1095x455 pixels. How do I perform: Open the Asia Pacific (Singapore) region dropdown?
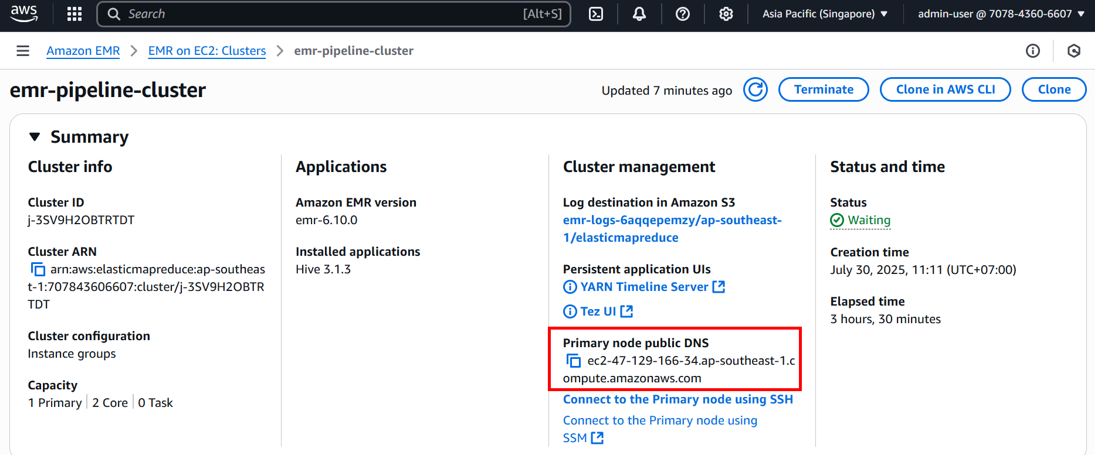(824, 14)
